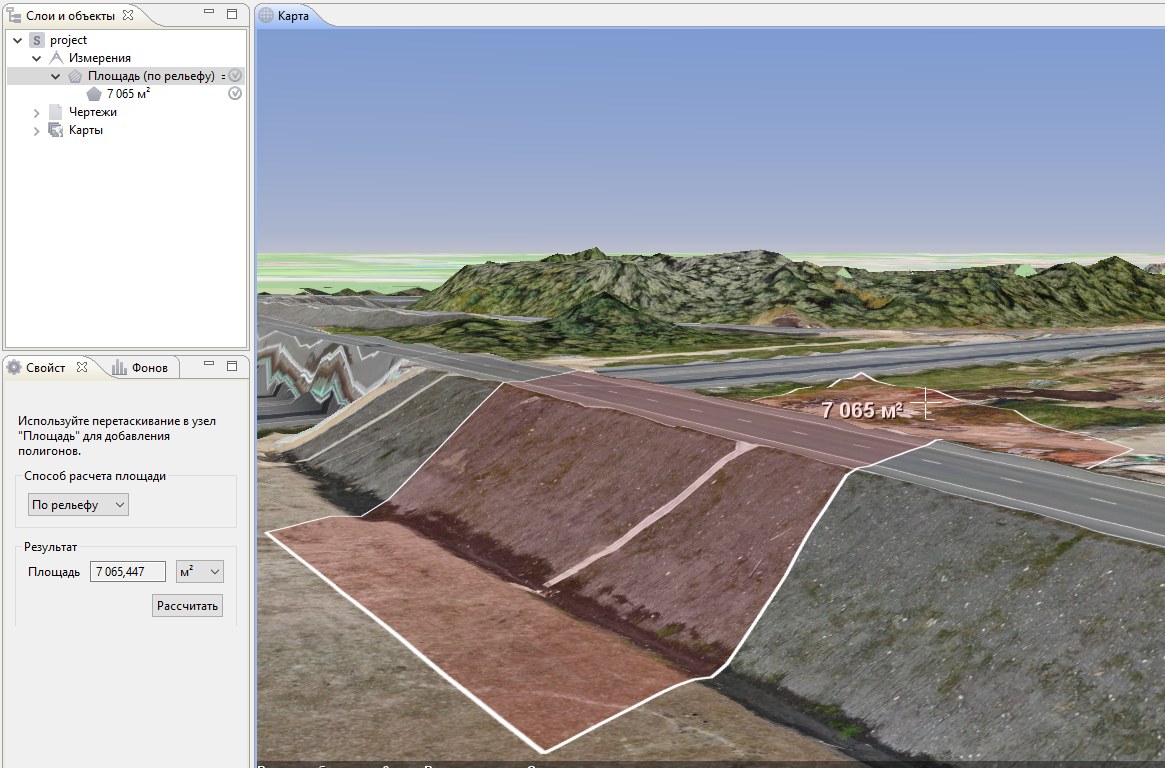Toggle visibility check for 7 065 м² polygon
This screenshot has width=1165, height=768.
(x=235, y=94)
